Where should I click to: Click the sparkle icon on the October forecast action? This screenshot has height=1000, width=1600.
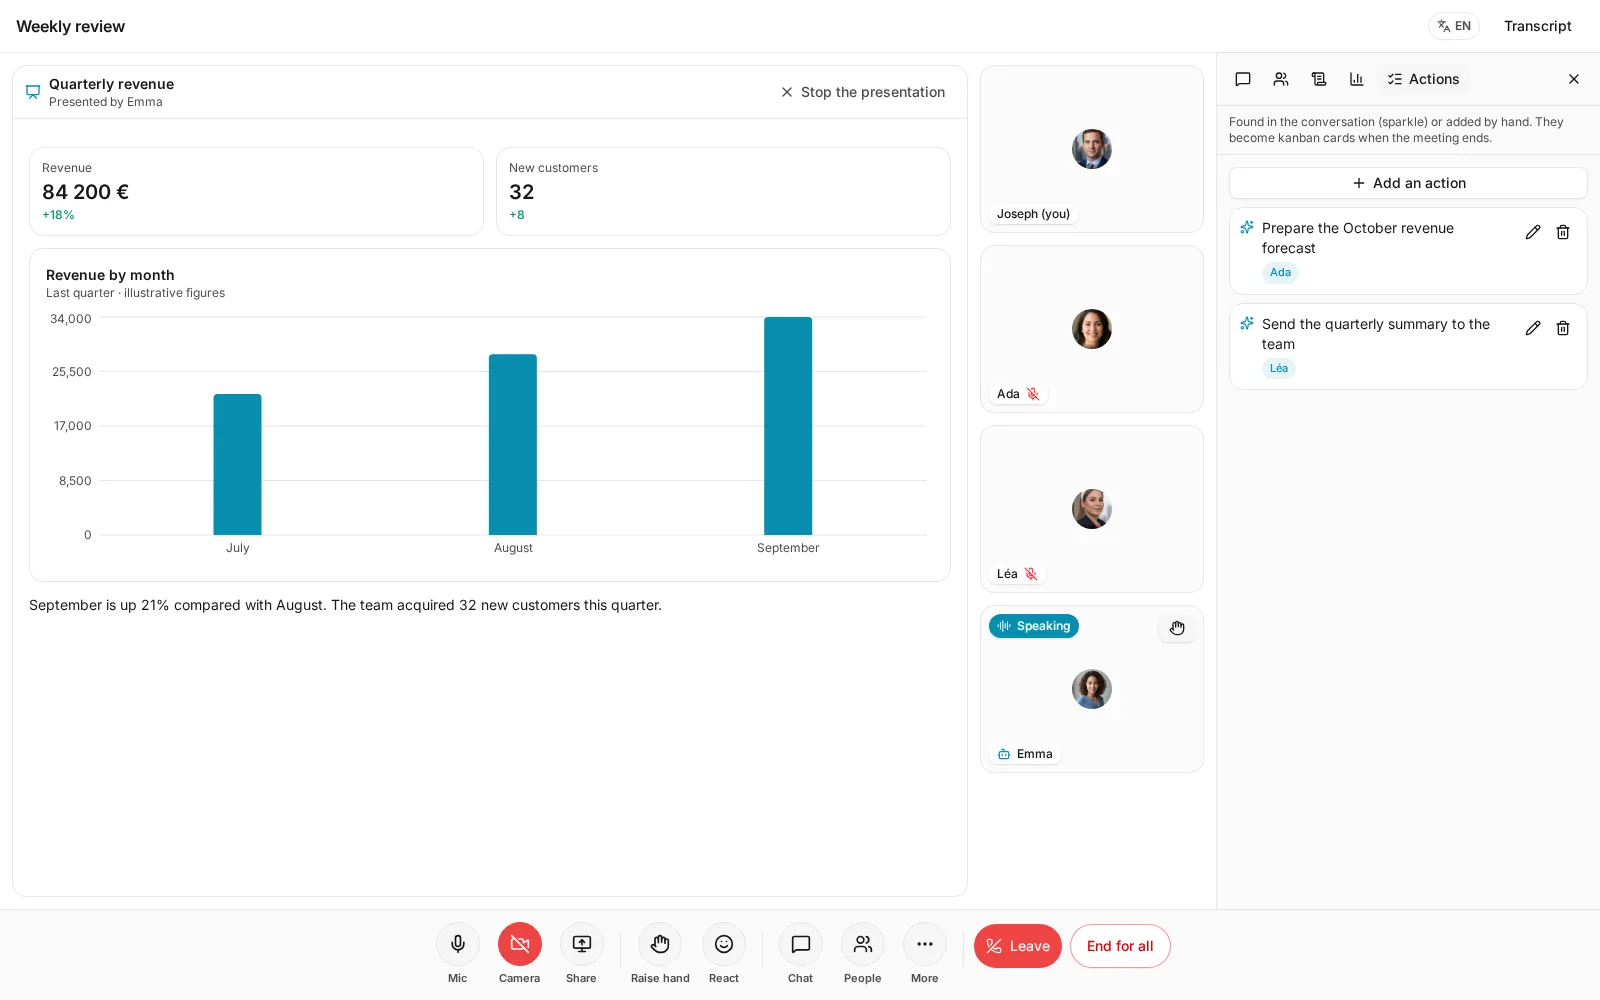point(1247,228)
